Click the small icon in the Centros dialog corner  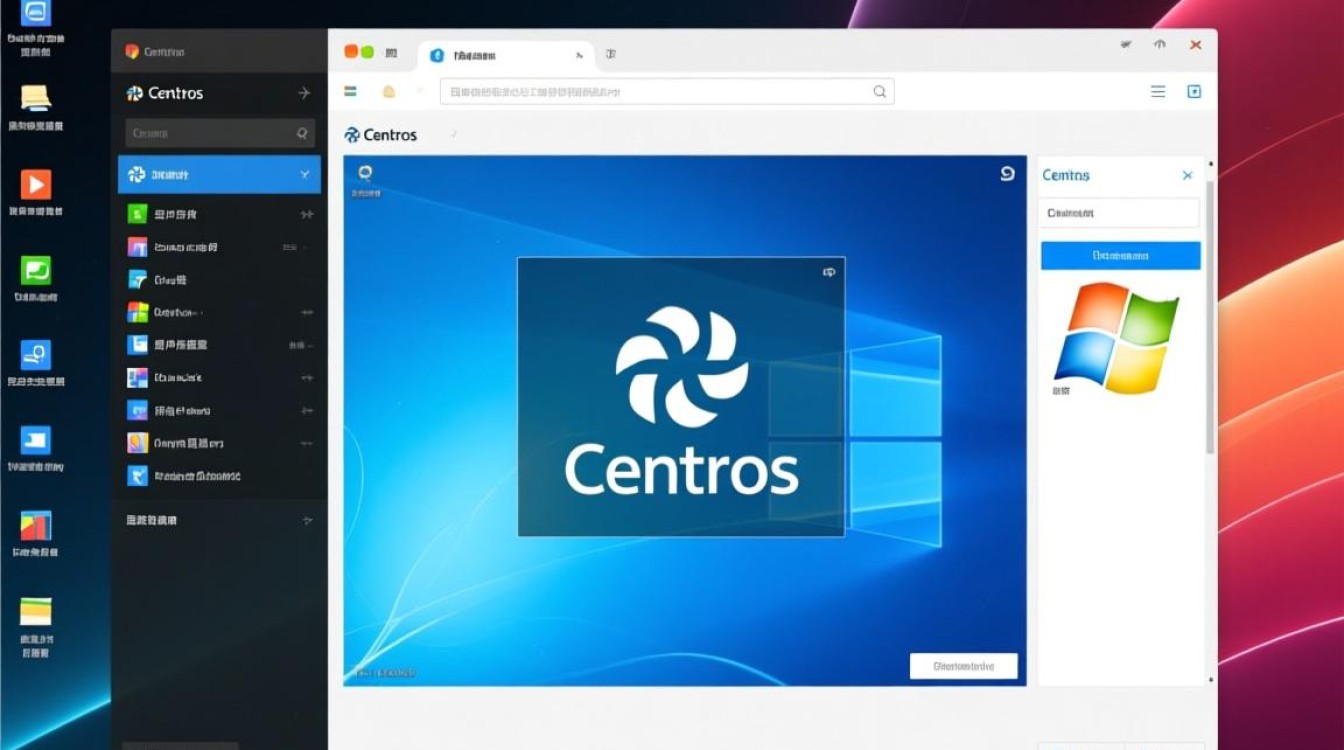[829, 272]
